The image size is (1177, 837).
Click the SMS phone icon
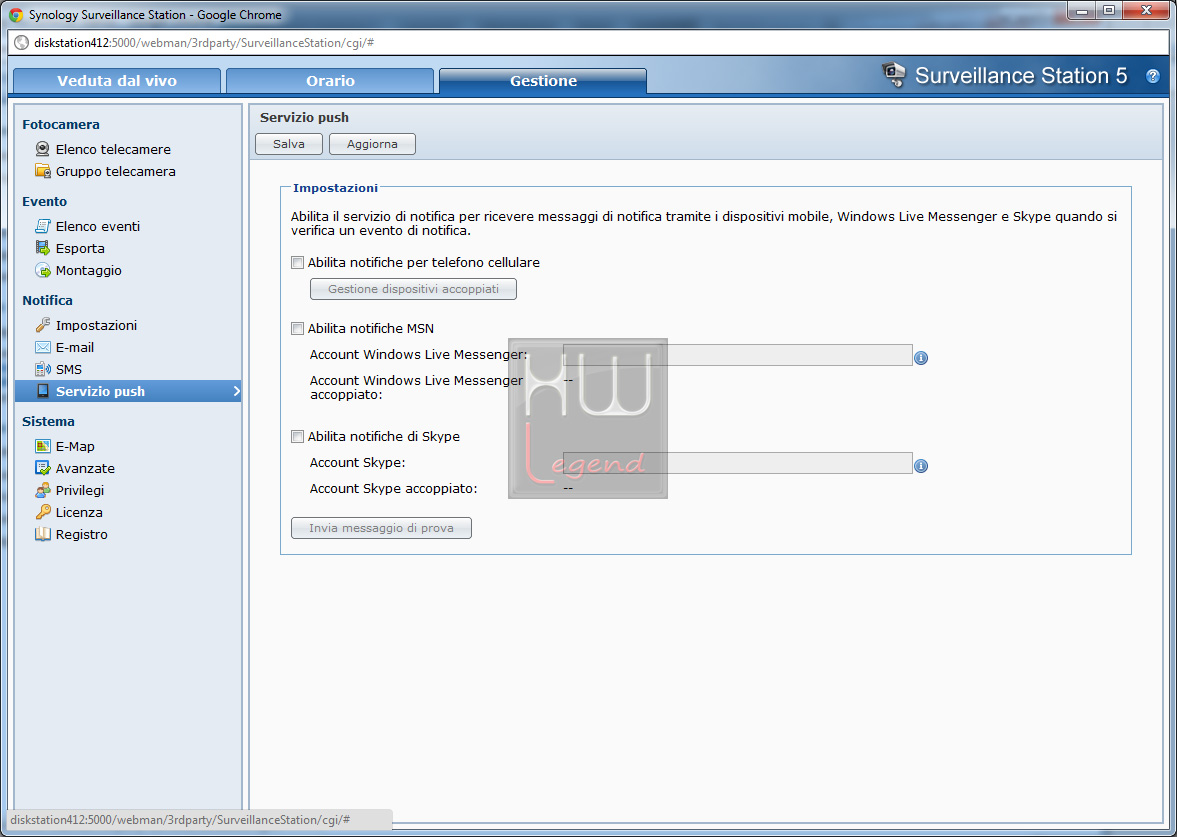click(43, 369)
